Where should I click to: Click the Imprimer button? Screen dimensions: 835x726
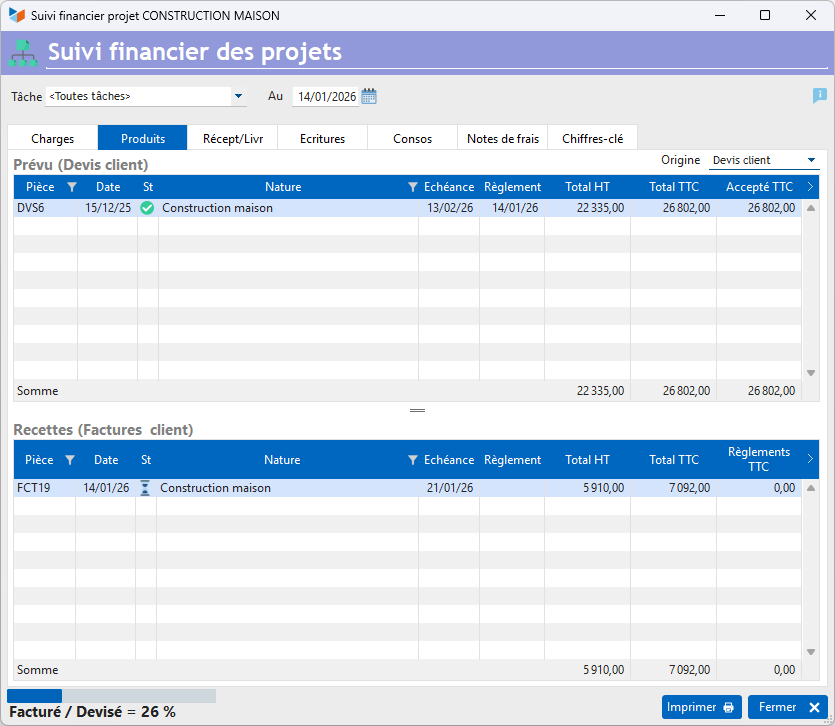tap(701, 707)
